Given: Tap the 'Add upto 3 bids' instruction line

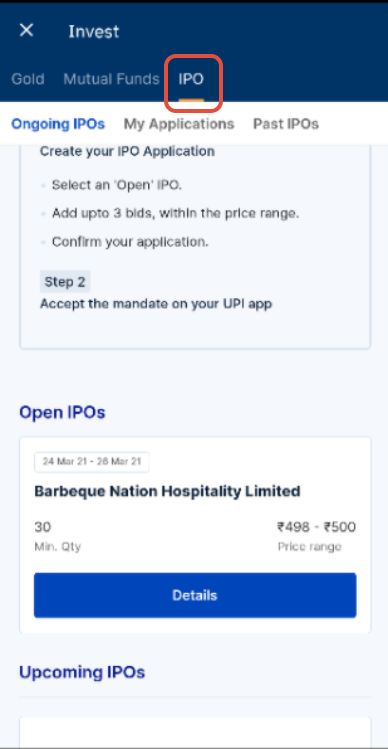Looking at the screenshot, I should coord(175,213).
